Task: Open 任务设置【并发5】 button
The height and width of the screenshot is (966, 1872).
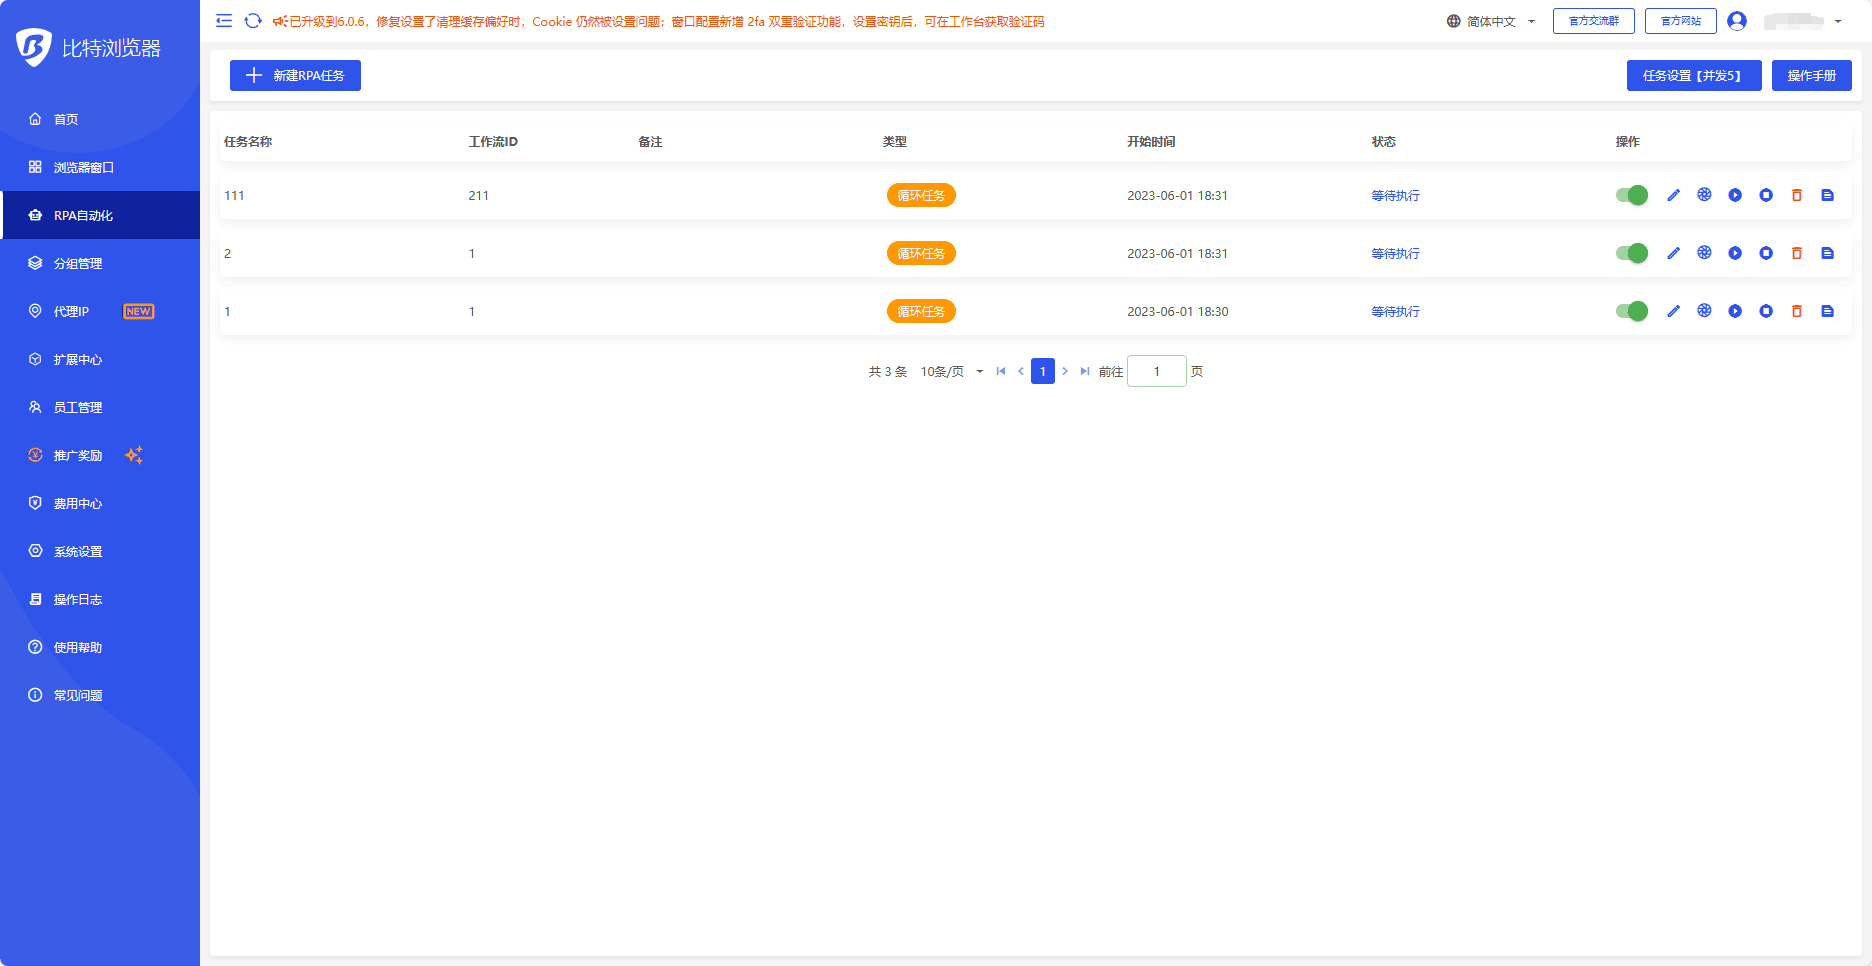Action: pyautogui.click(x=1694, y=75)
